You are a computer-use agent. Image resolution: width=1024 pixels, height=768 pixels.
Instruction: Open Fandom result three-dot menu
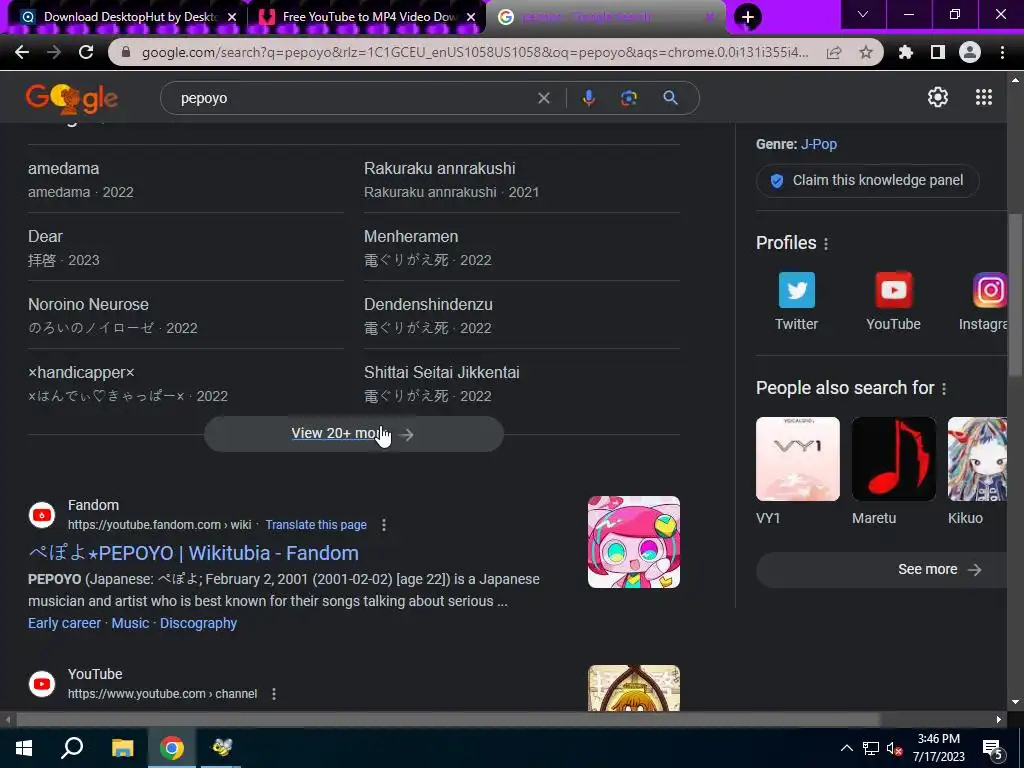pos(384,525)
